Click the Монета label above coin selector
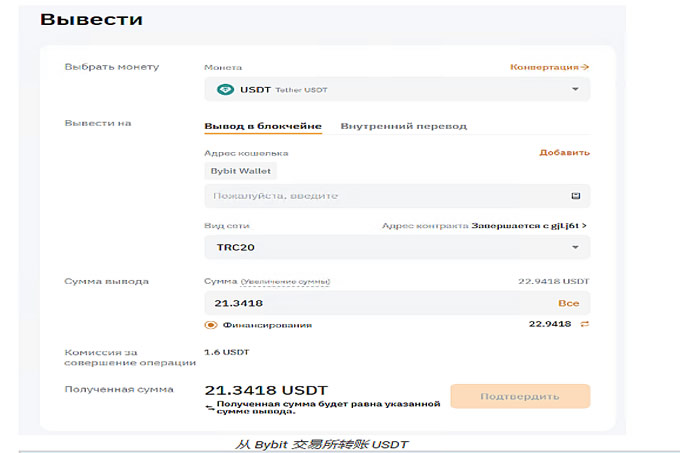This screenshot has height=453, width=680. pyautogui.click(x=223, y=68)
